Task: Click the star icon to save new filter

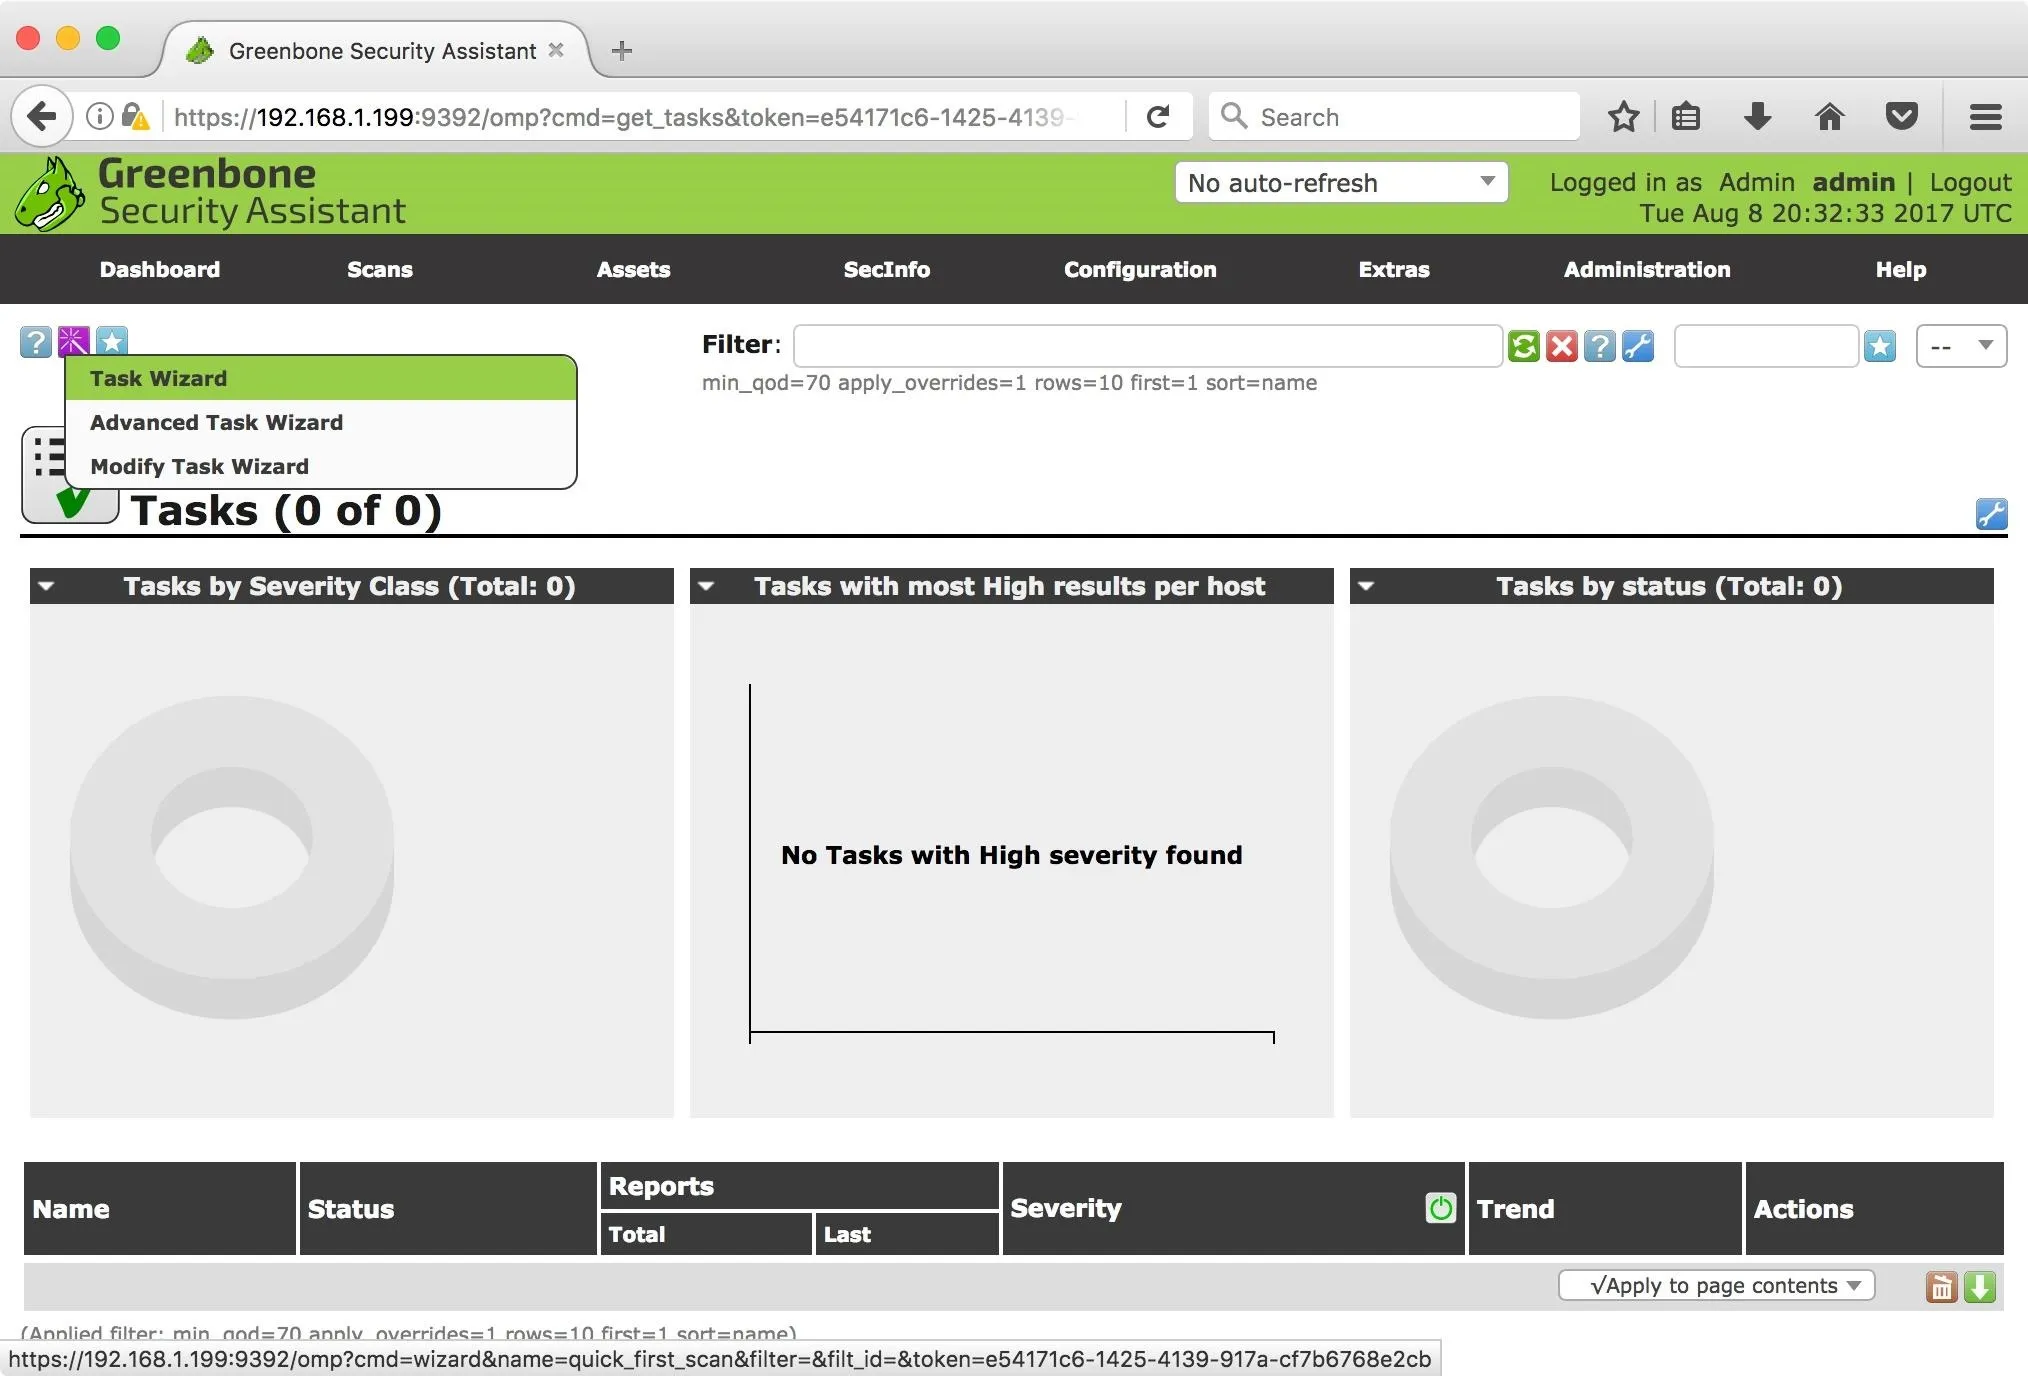Action: pos(1880,346)
